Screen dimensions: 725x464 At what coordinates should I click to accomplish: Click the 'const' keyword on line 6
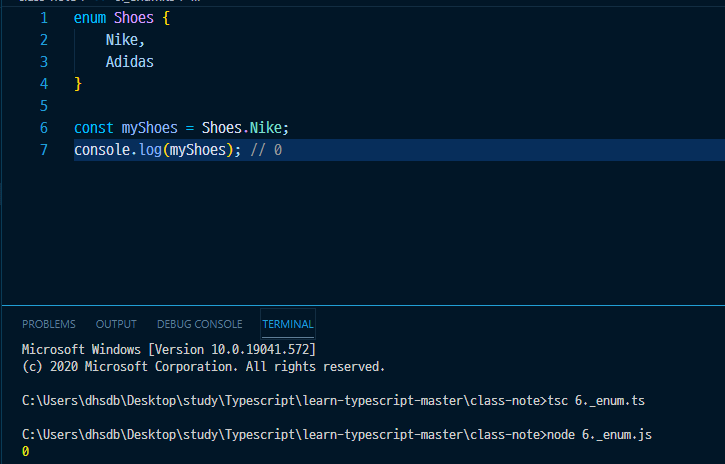[93, 128]
